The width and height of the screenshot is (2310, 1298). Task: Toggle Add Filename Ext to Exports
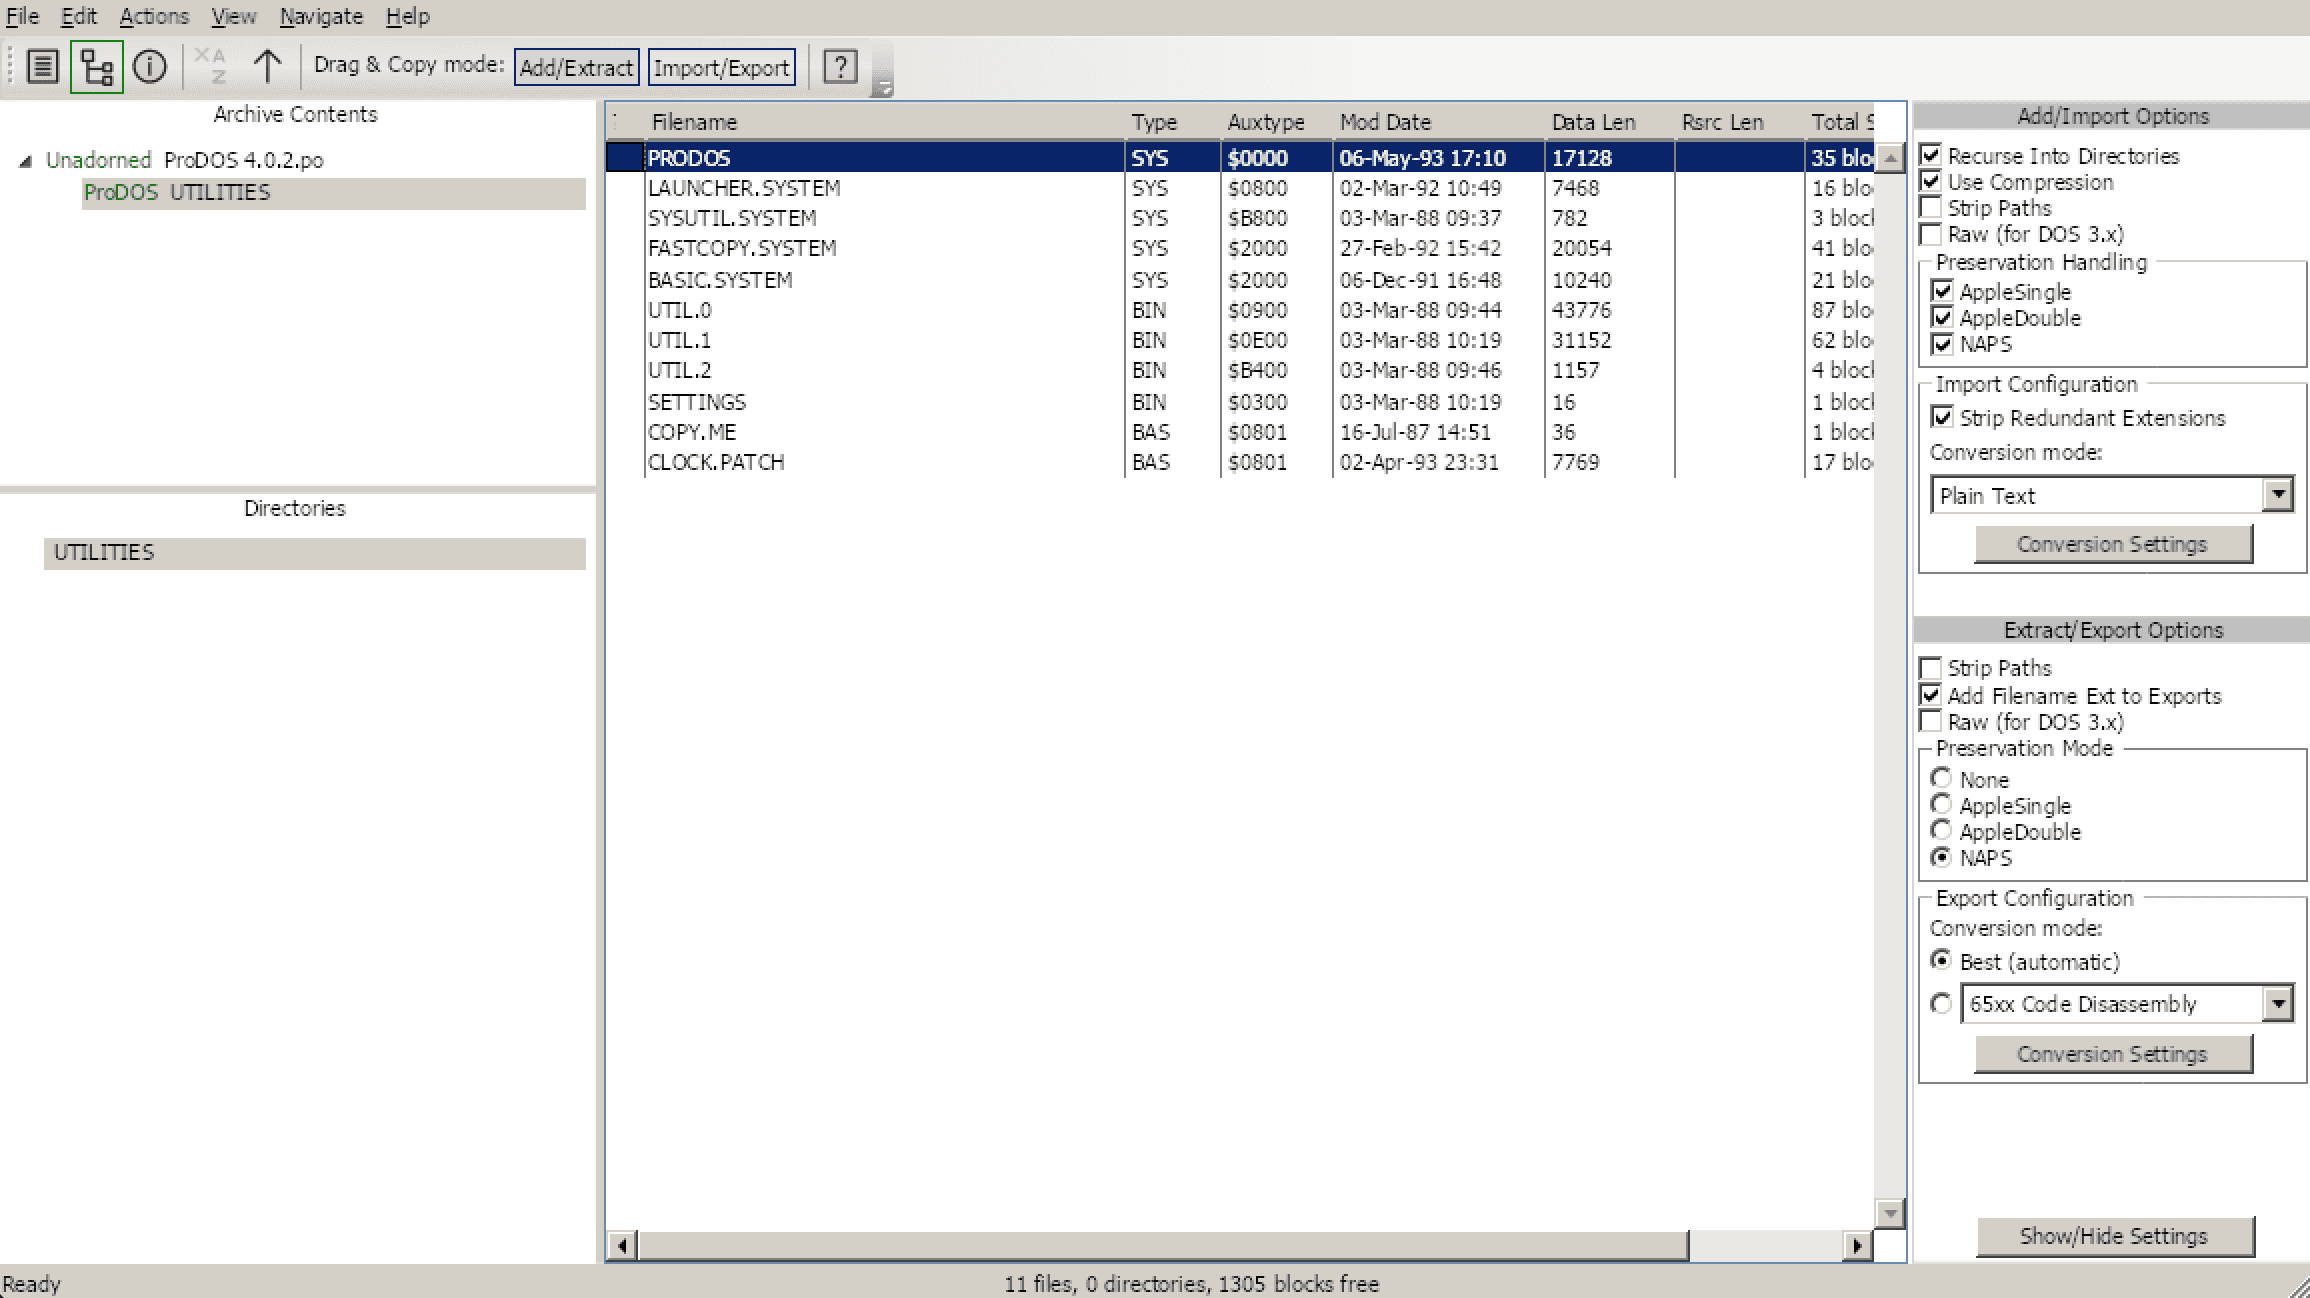coord(1931,695)
